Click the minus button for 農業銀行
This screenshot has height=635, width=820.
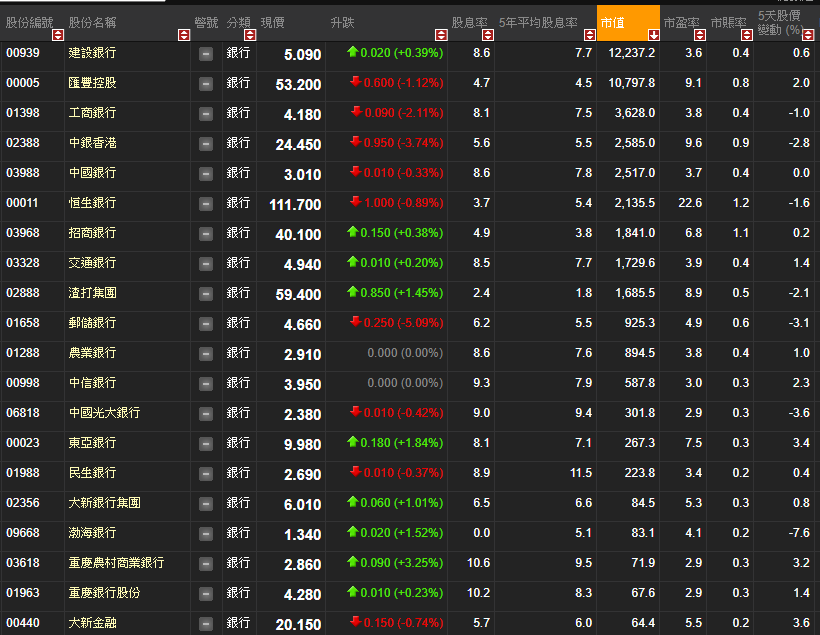tap(206, 354)
